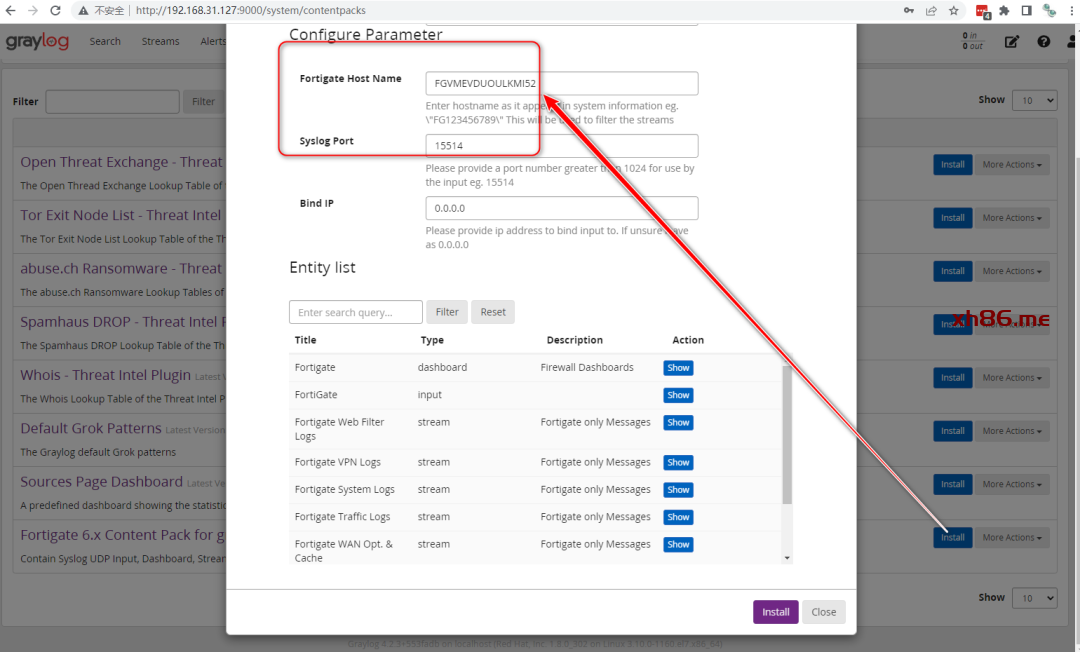Expand More Actions for Sources Page Dashboard
Image resolution: width=1080 pixels, height=652 pixels.
point(1011,484)
